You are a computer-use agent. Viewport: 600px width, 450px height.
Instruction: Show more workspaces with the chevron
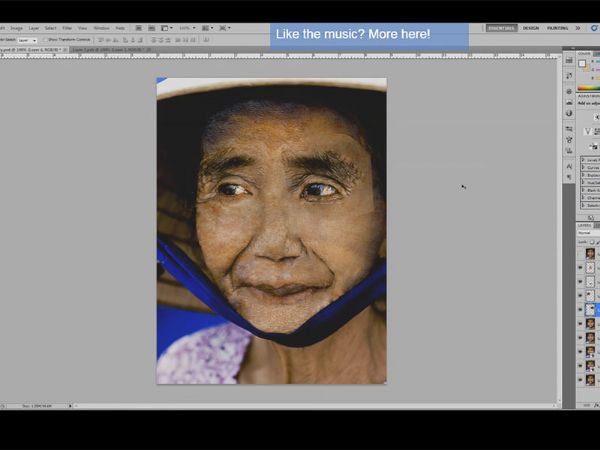pos(578,28)
